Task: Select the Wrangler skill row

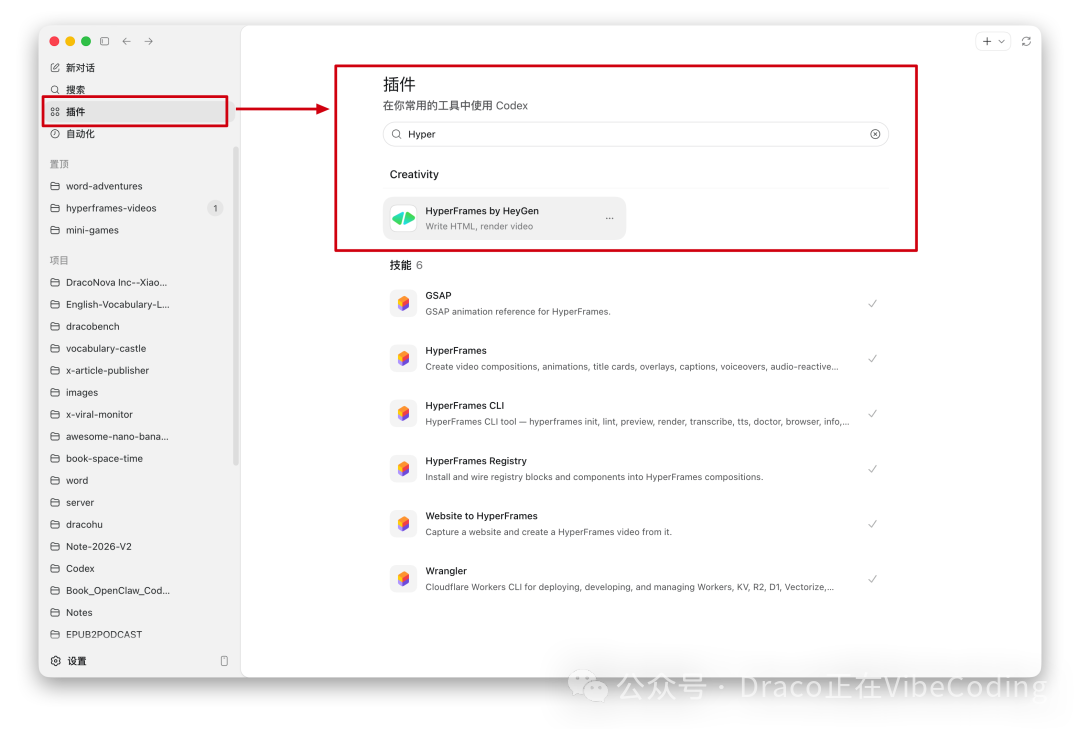Action: coord(636,579)
